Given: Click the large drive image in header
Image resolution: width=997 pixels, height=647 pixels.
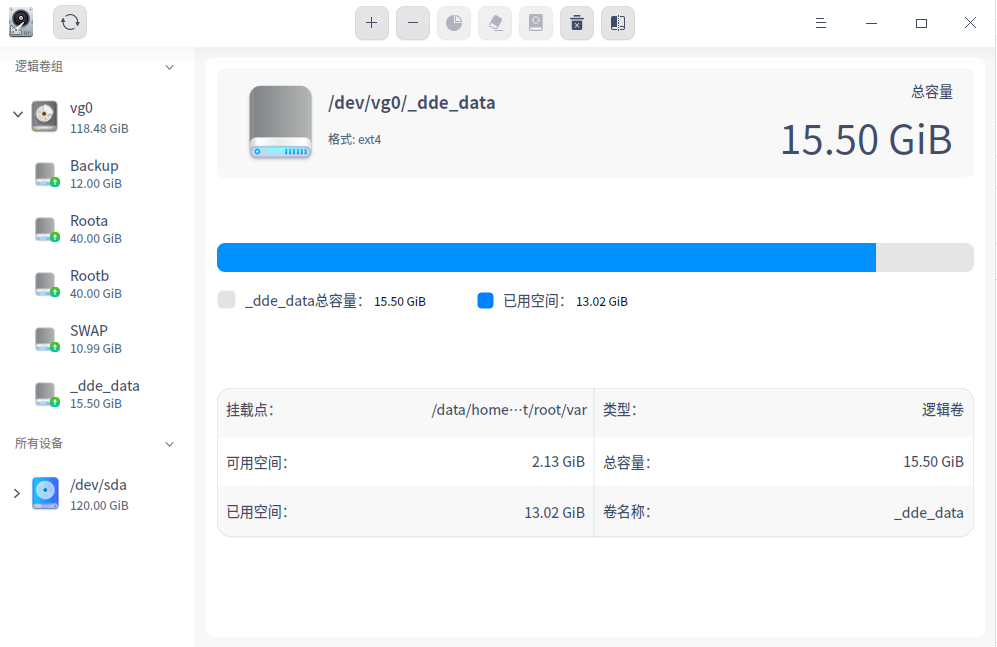Looking at the screenshot, I should pyautogui.click(x=280, y=122).
